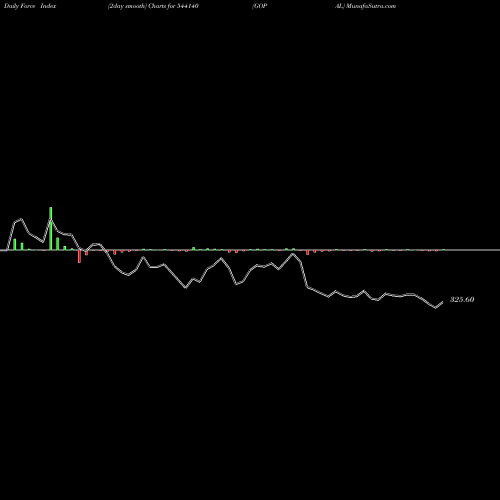
Task: Click the end point of the gray line
Action: [x=443, y=302]
